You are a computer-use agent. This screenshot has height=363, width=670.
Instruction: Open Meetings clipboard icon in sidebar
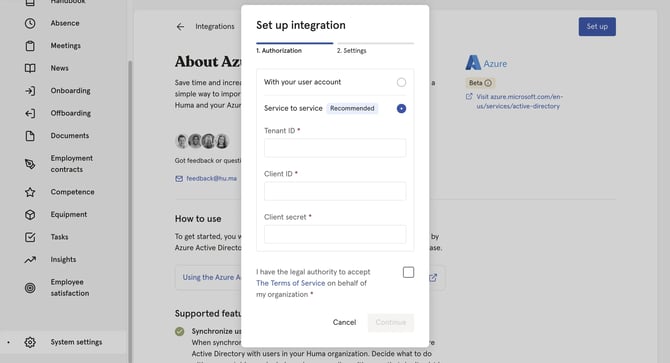tap(30, 46)
